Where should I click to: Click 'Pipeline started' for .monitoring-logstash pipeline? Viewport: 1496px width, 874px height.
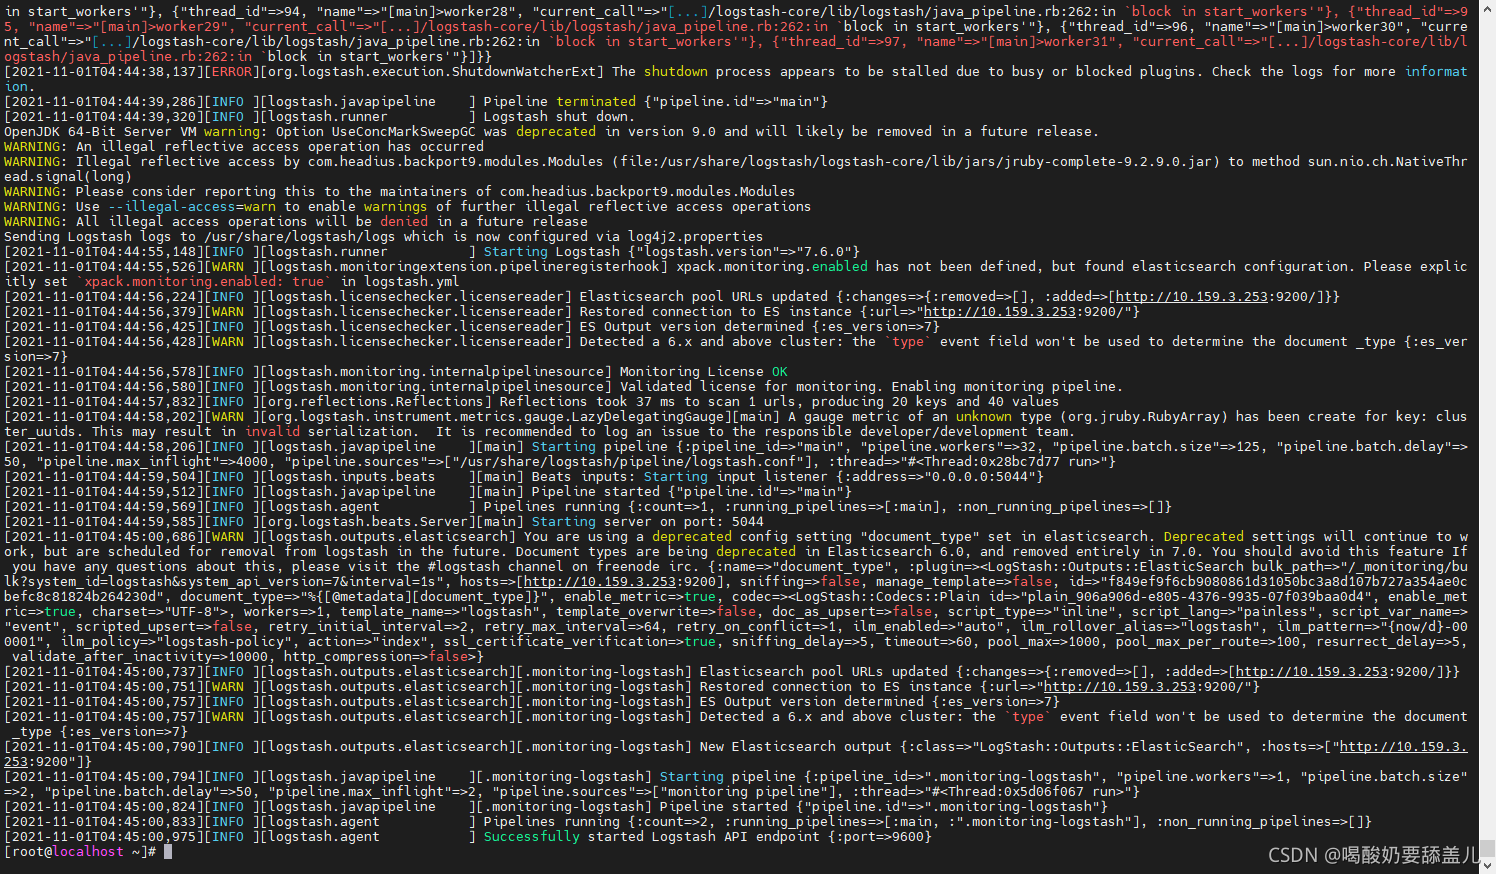point(724,807)
